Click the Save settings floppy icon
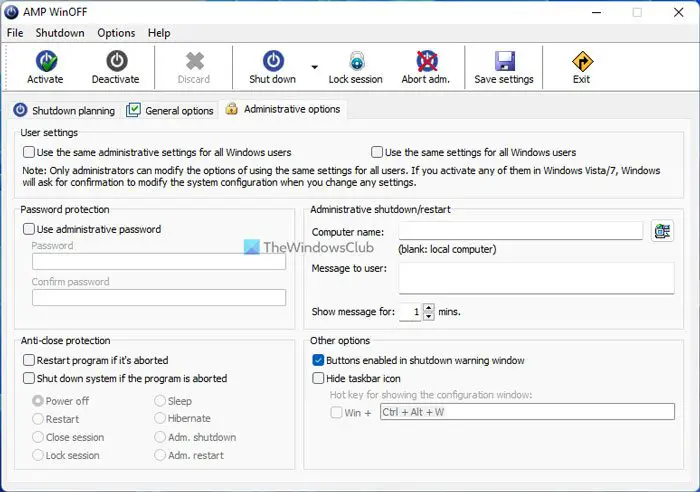The width and height of the screenshot is (700, 492). (505, 61)
